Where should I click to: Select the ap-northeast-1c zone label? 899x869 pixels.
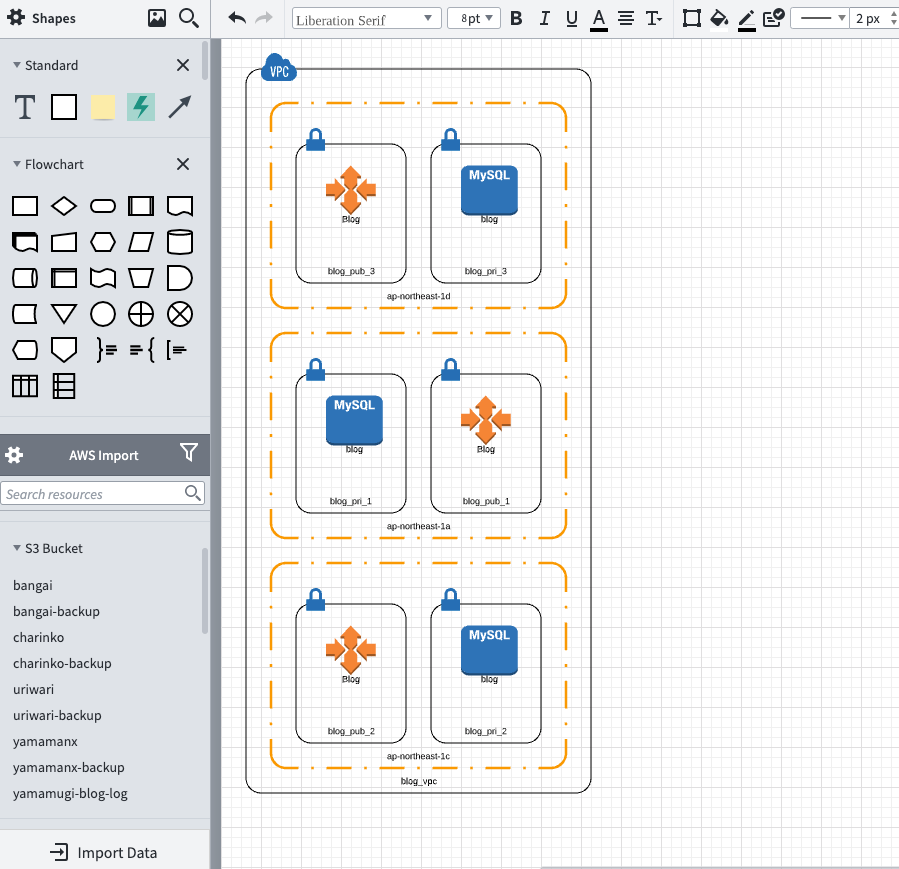click(418, 756)
